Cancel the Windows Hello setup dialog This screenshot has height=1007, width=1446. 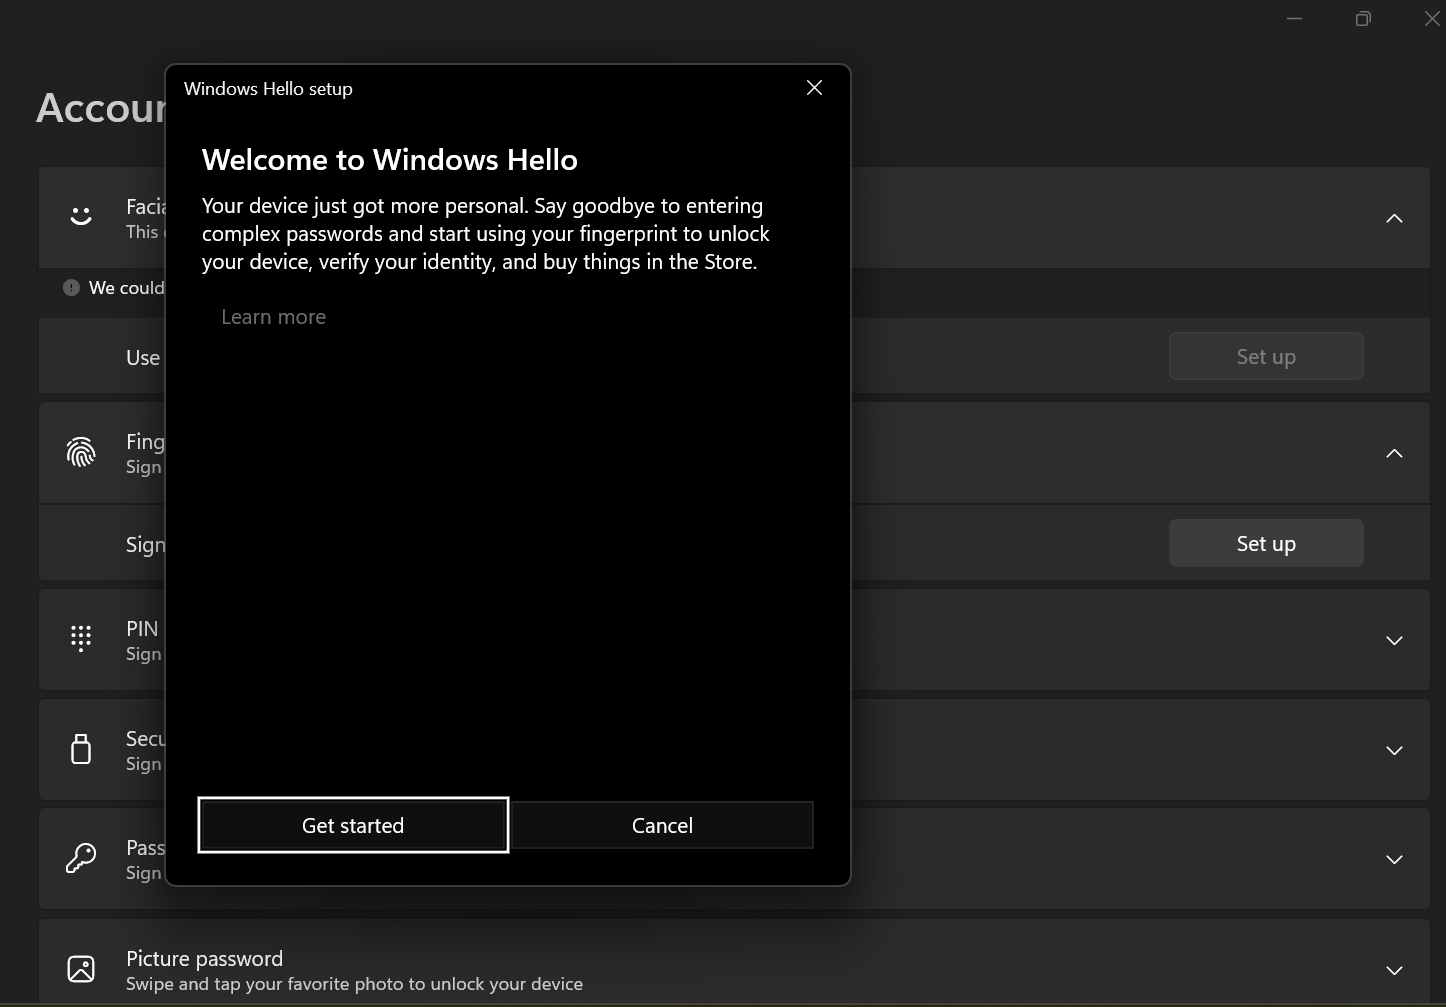point(662,825)
